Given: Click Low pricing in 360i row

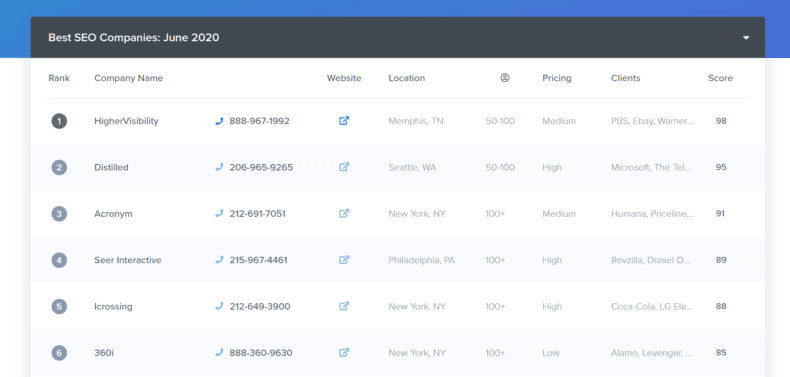Looking at the screenshot, I should coord(550,353).
